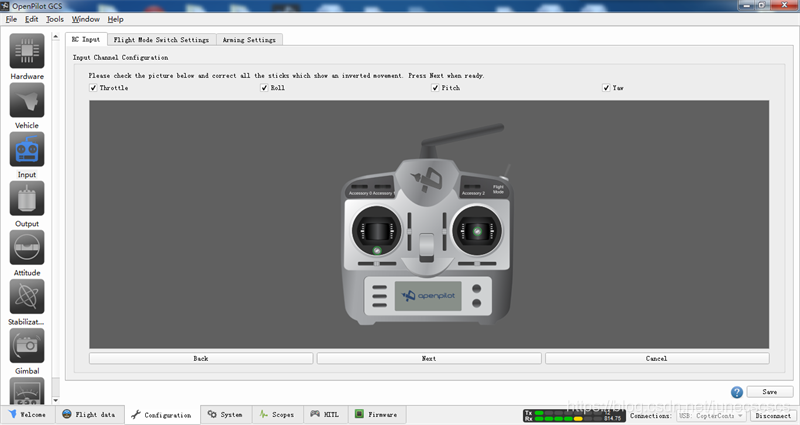
Task: Click the center slider on transmitter image
Action: pos(427,247)
